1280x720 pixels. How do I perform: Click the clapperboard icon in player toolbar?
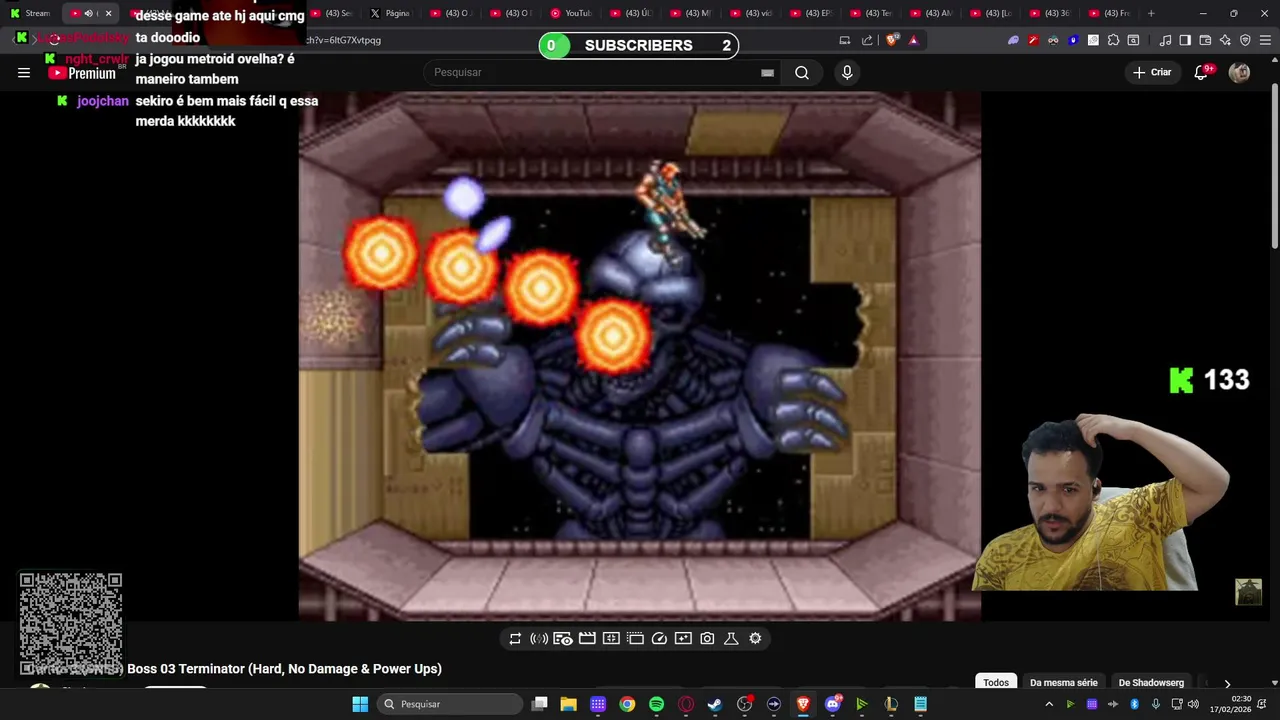(x=587, y=639)
